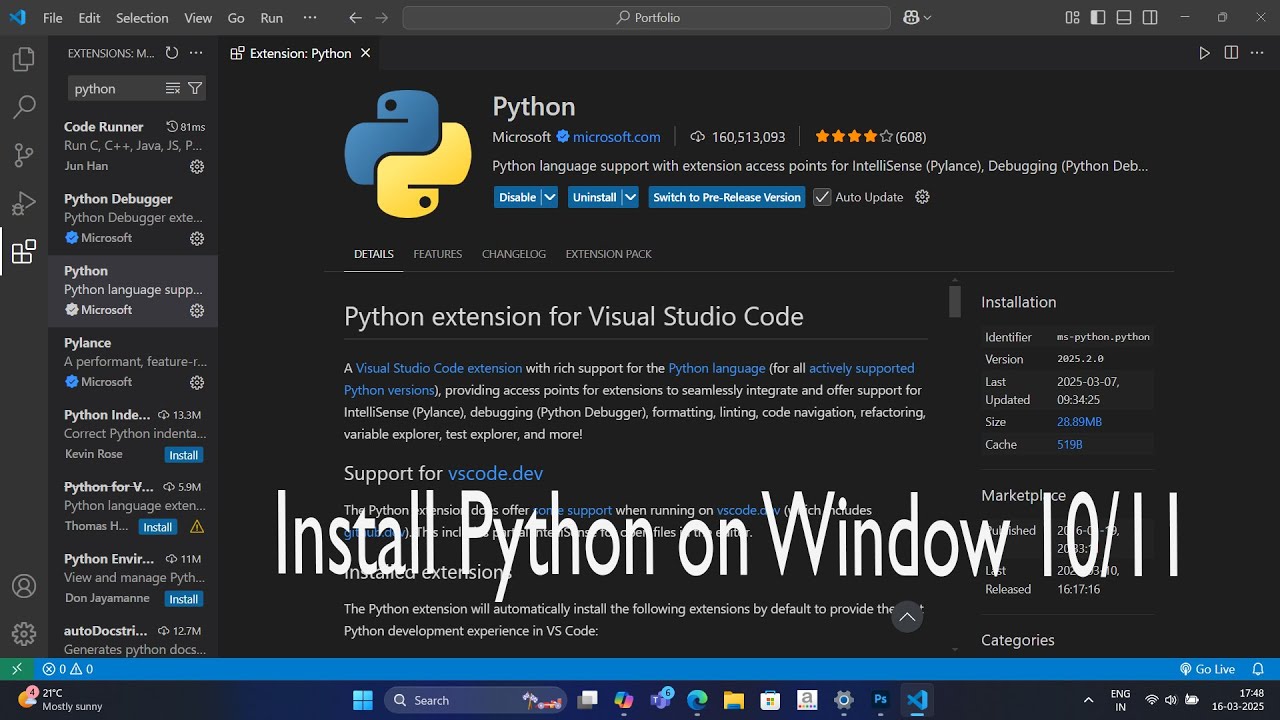Go forward using navigation arrow
Screen dimensions: 1280x720
(x=381, y=18)
